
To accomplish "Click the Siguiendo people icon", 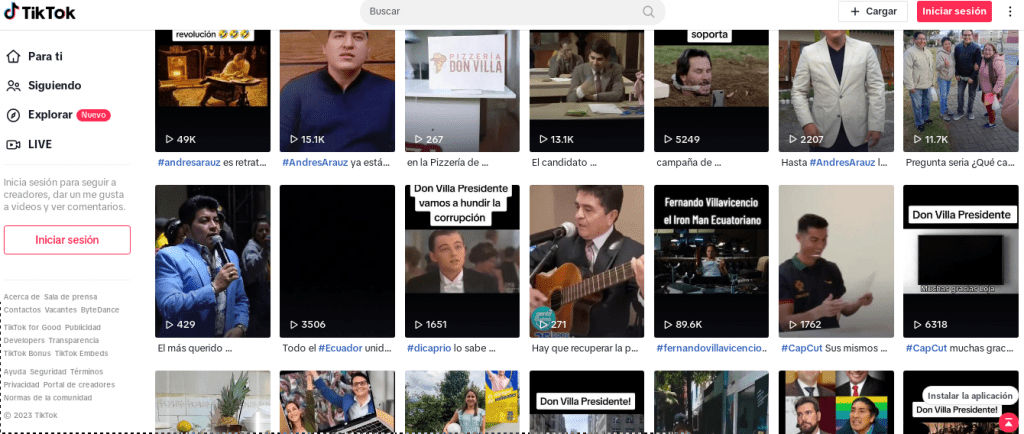I will point(13,86).
